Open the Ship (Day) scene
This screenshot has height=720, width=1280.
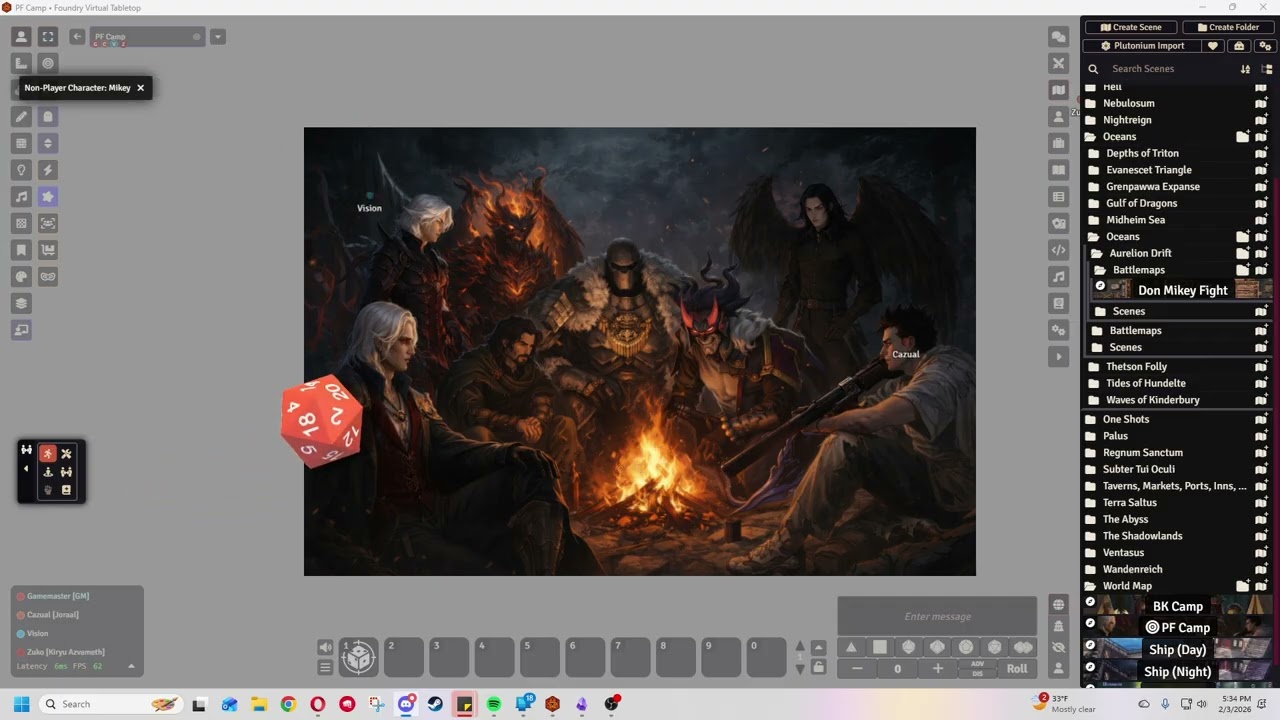1178,650
